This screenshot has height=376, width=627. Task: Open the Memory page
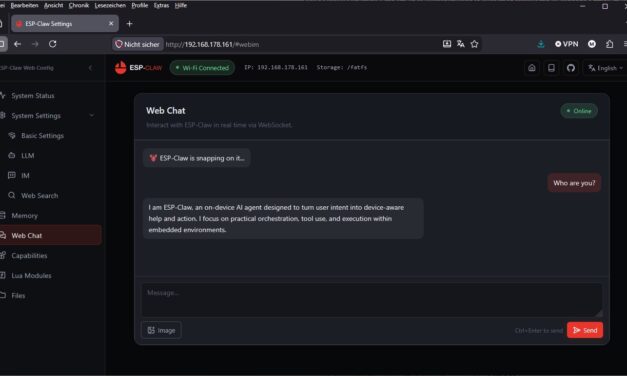tap(24, 216)
